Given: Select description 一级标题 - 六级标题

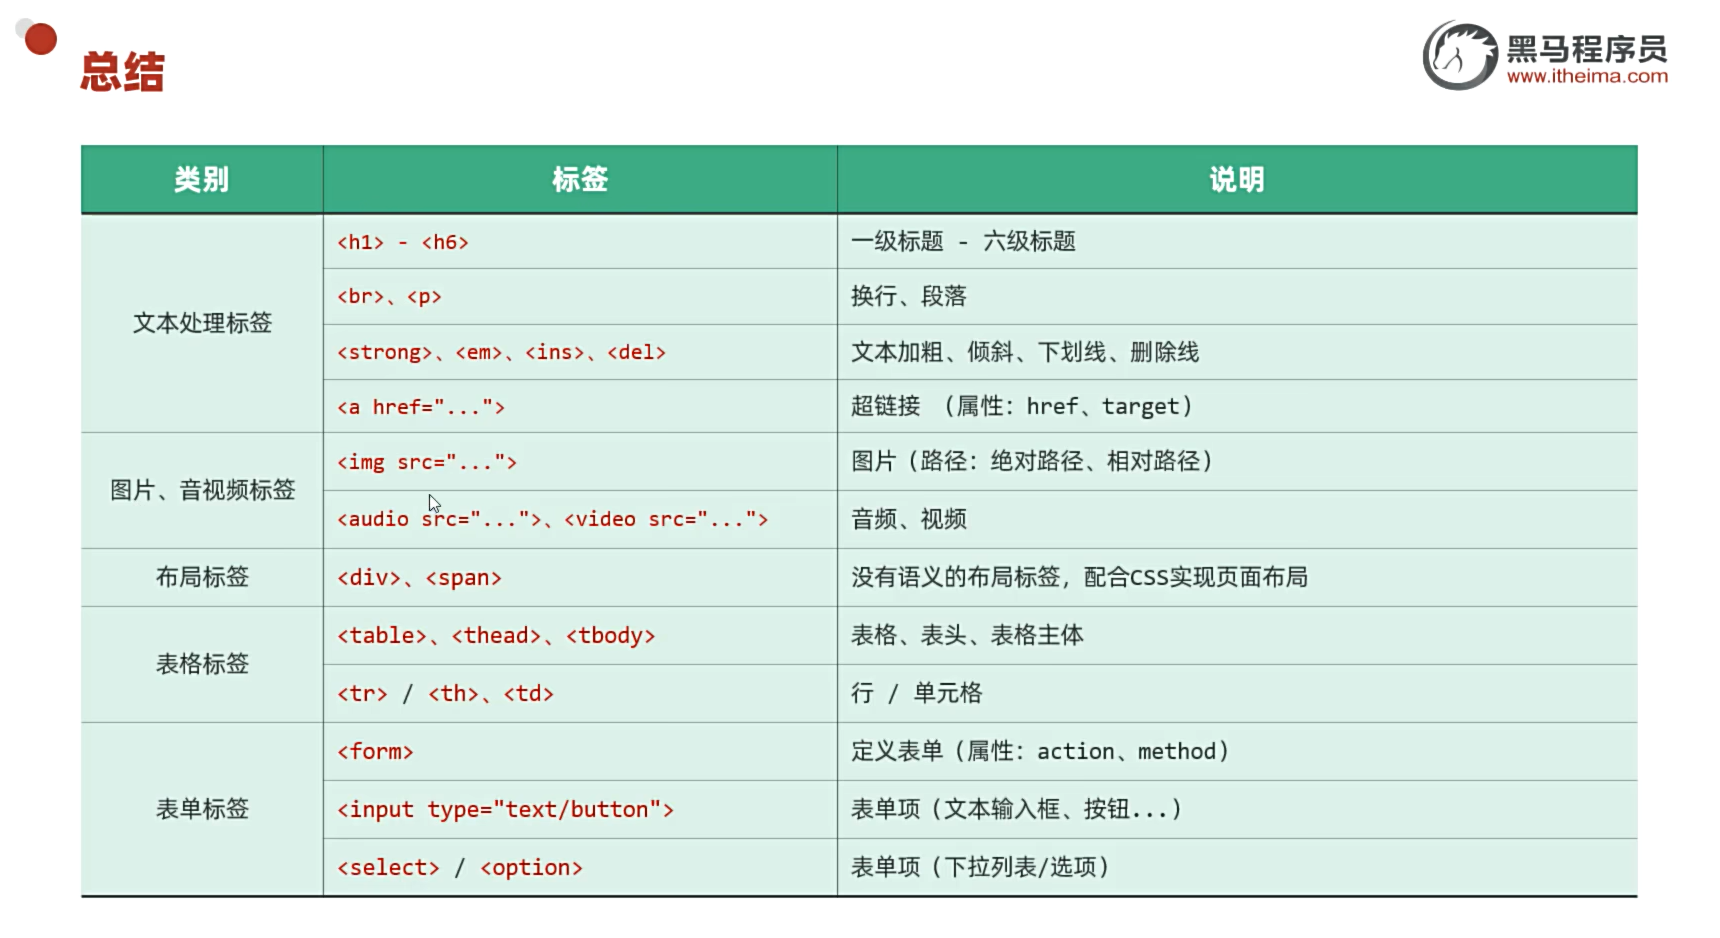Looking at the screenshot, I should [963, 241].
